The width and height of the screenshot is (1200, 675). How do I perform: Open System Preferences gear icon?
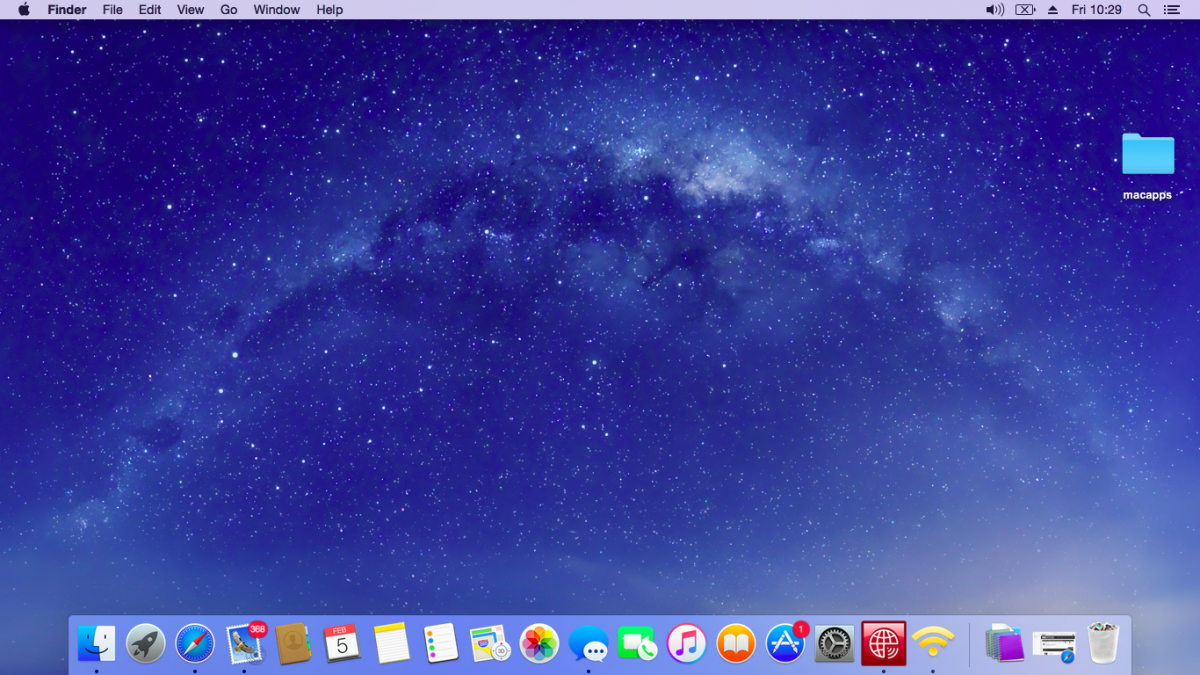pos(834,643)
